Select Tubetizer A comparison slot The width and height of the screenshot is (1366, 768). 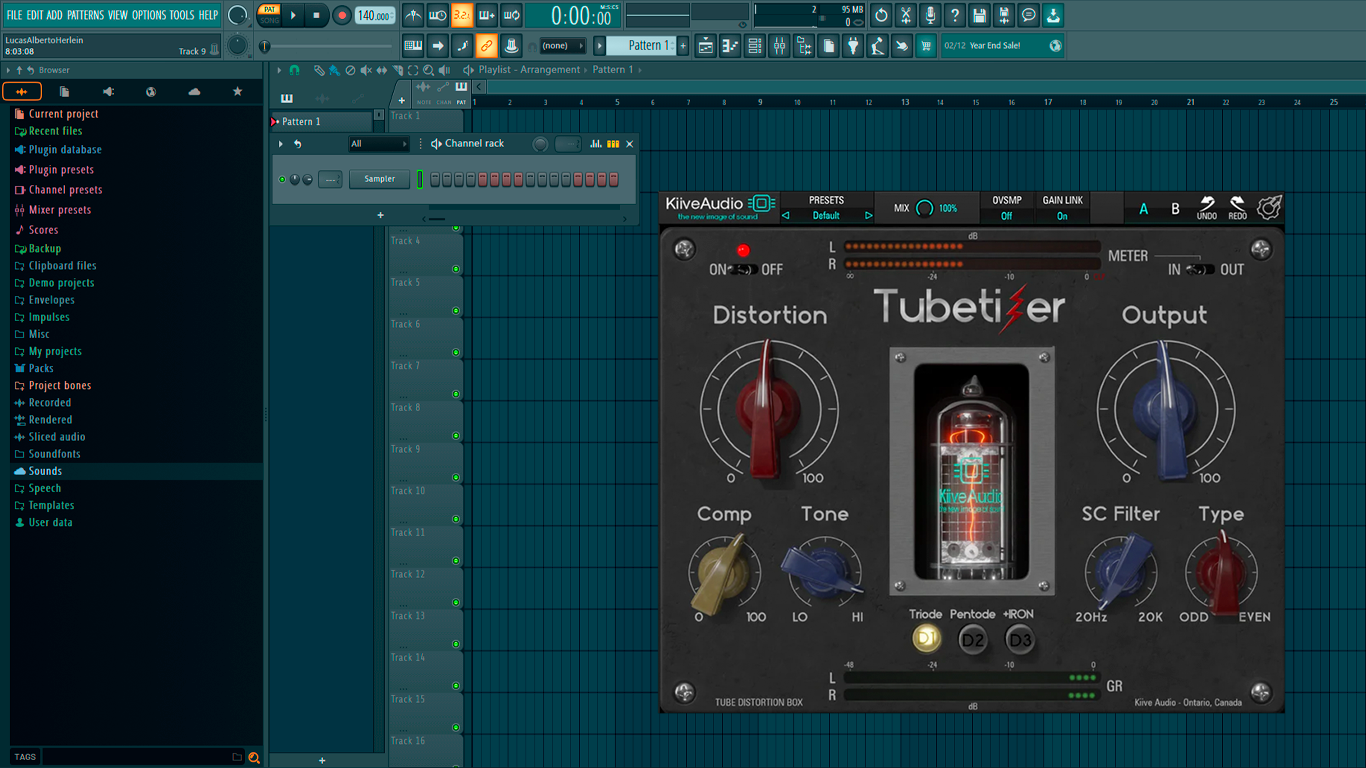(1143, 209)
